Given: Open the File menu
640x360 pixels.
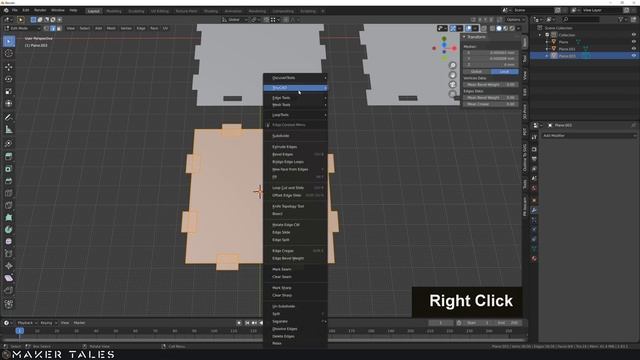Looking at the screenshot, I should click(15, 10).
